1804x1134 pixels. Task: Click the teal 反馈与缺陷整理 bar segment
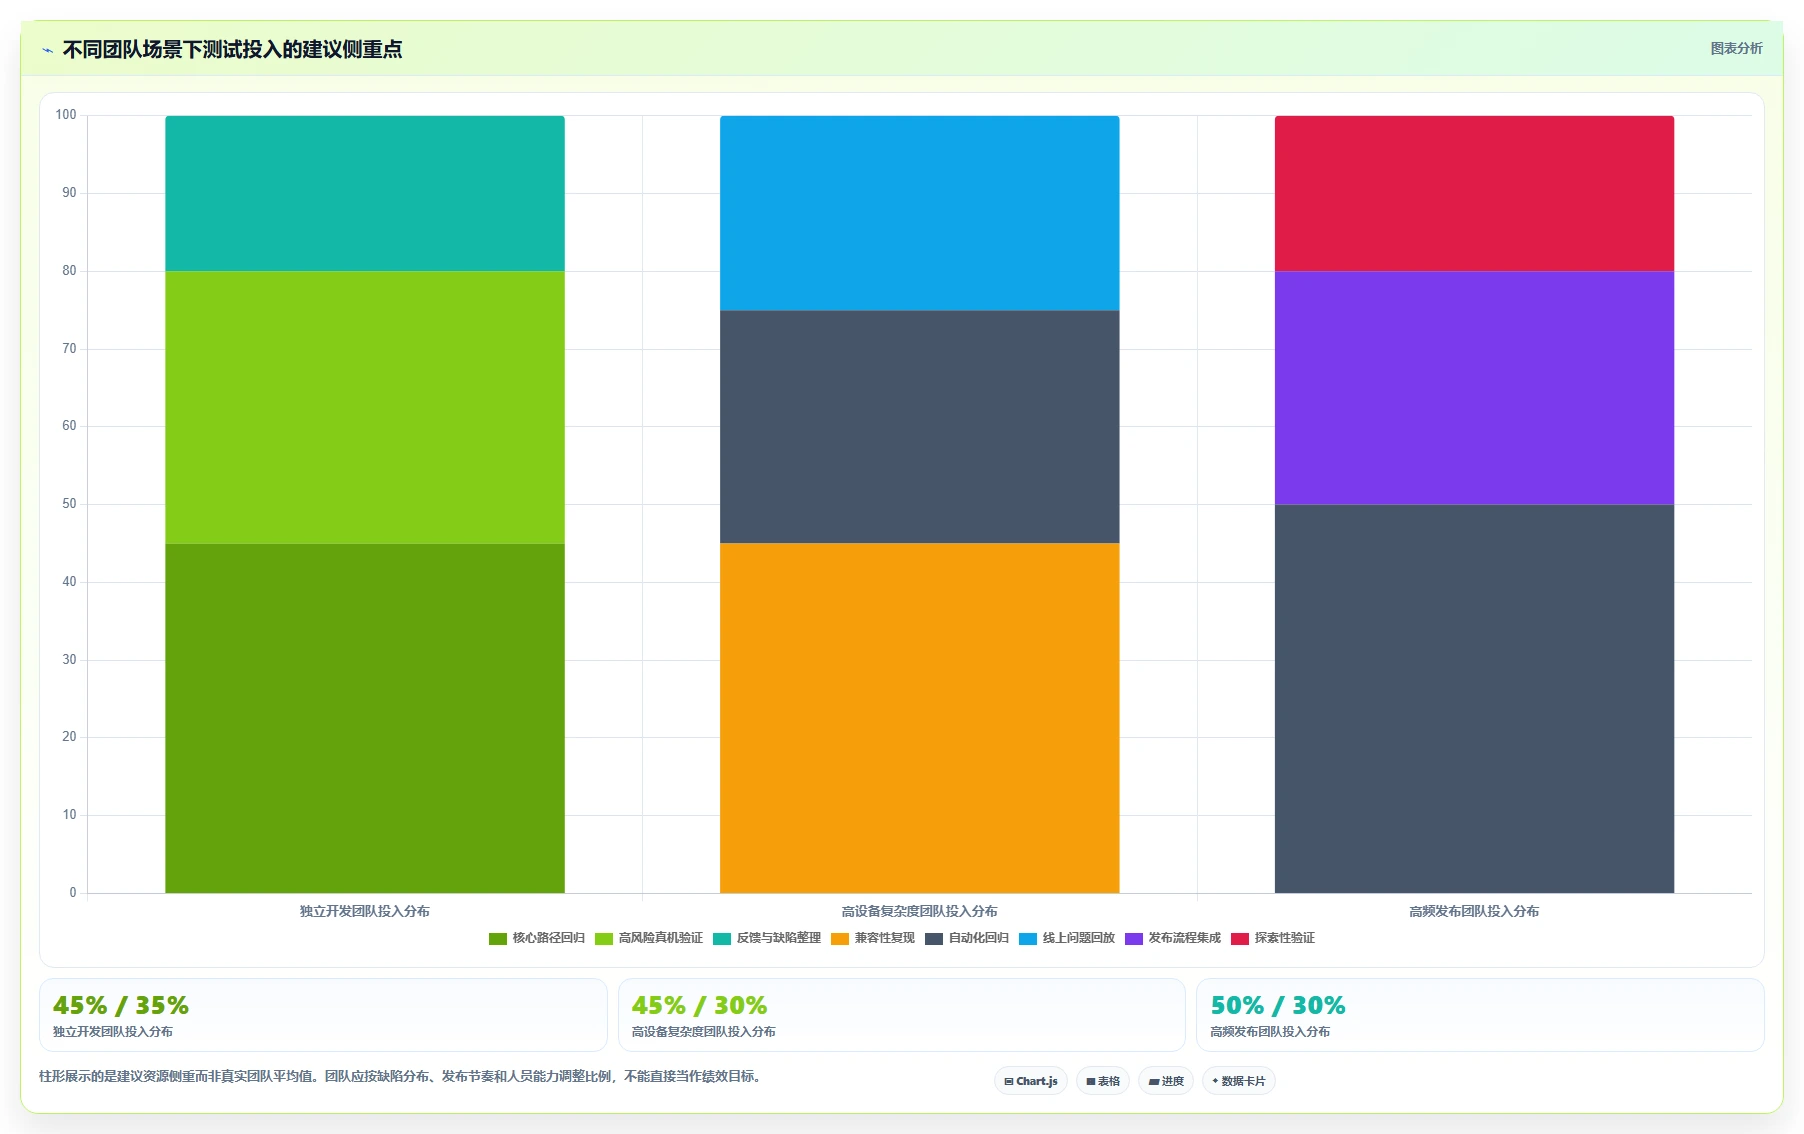(365, 193)
